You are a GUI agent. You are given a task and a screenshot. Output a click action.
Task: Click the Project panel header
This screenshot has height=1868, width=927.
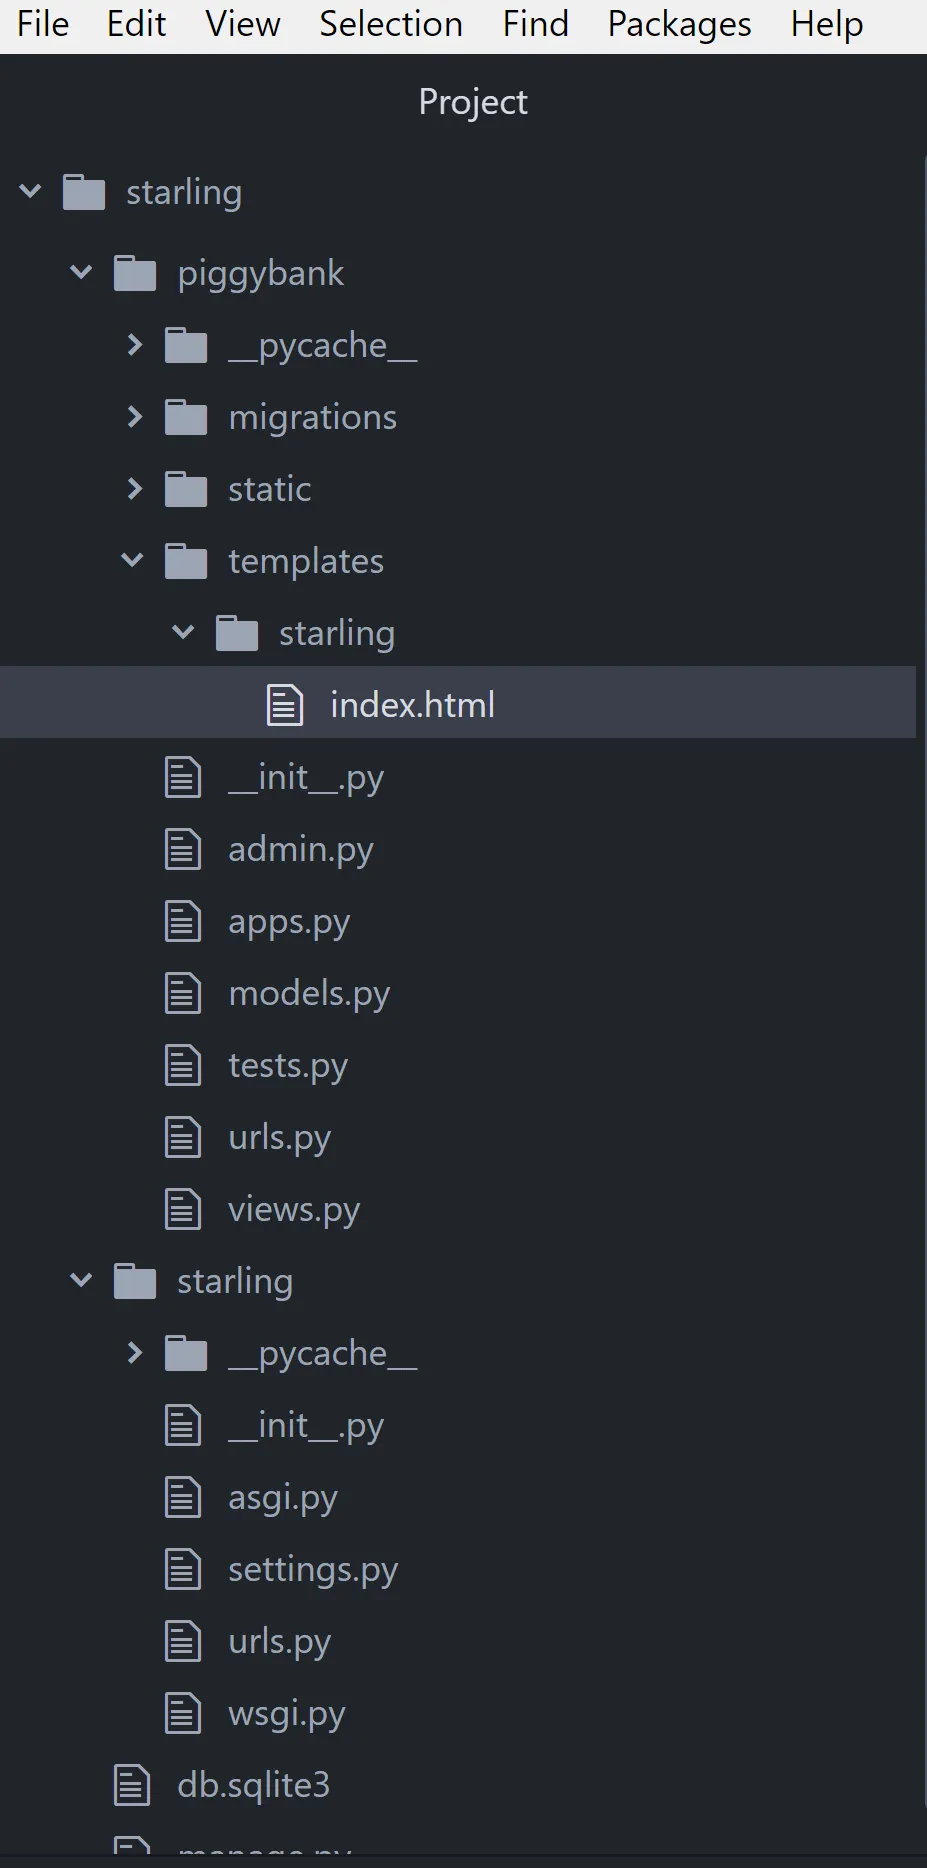click(x=472, y=102)
